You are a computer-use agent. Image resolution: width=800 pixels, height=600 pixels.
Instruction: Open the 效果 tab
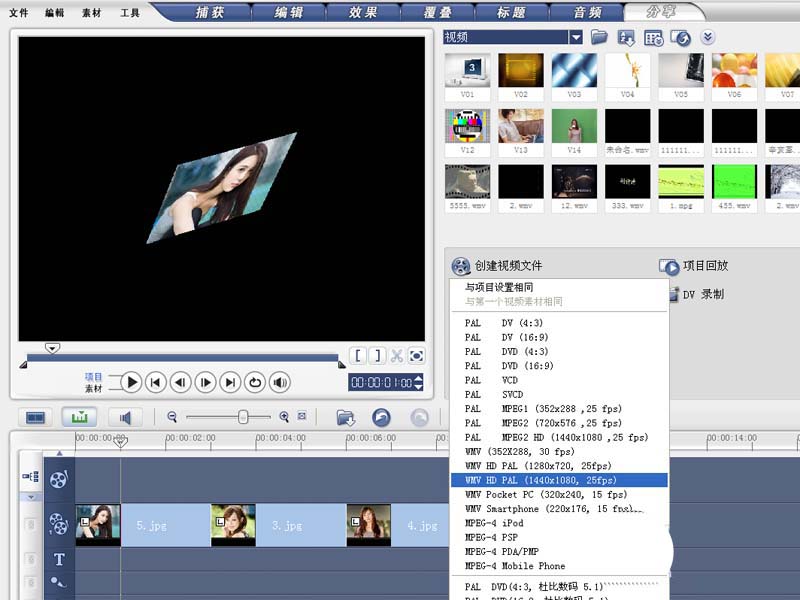(x=363, y=12)
